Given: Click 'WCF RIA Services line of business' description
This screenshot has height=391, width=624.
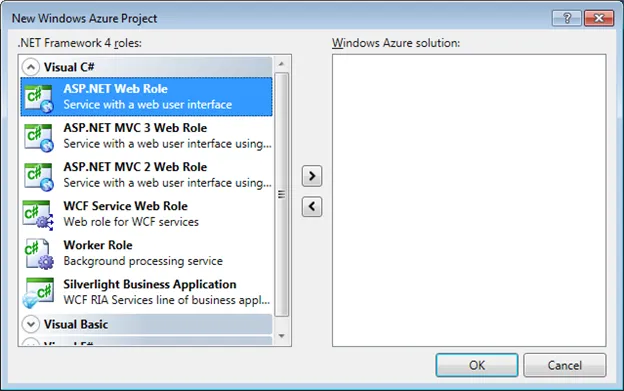Looking at the screenshot, I should click(167, 300).
